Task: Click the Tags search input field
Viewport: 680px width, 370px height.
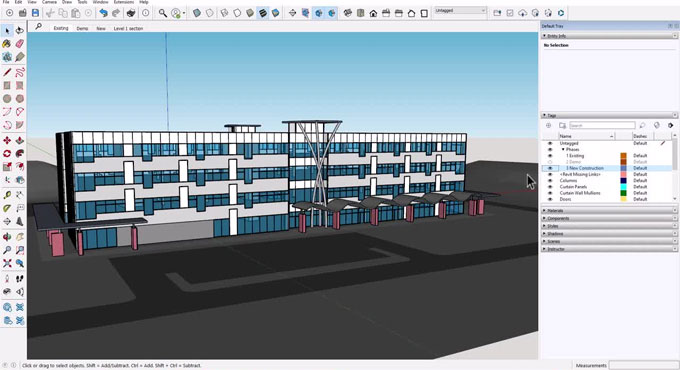Action: [x=602, y=125]
